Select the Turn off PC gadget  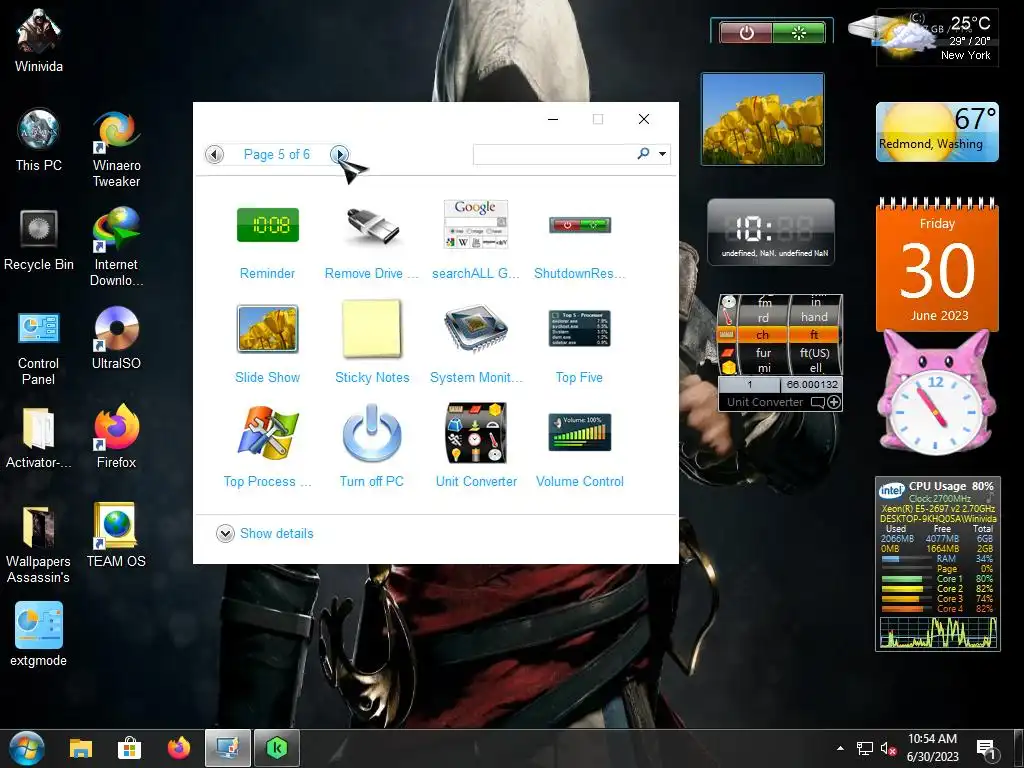click(372, 432)
